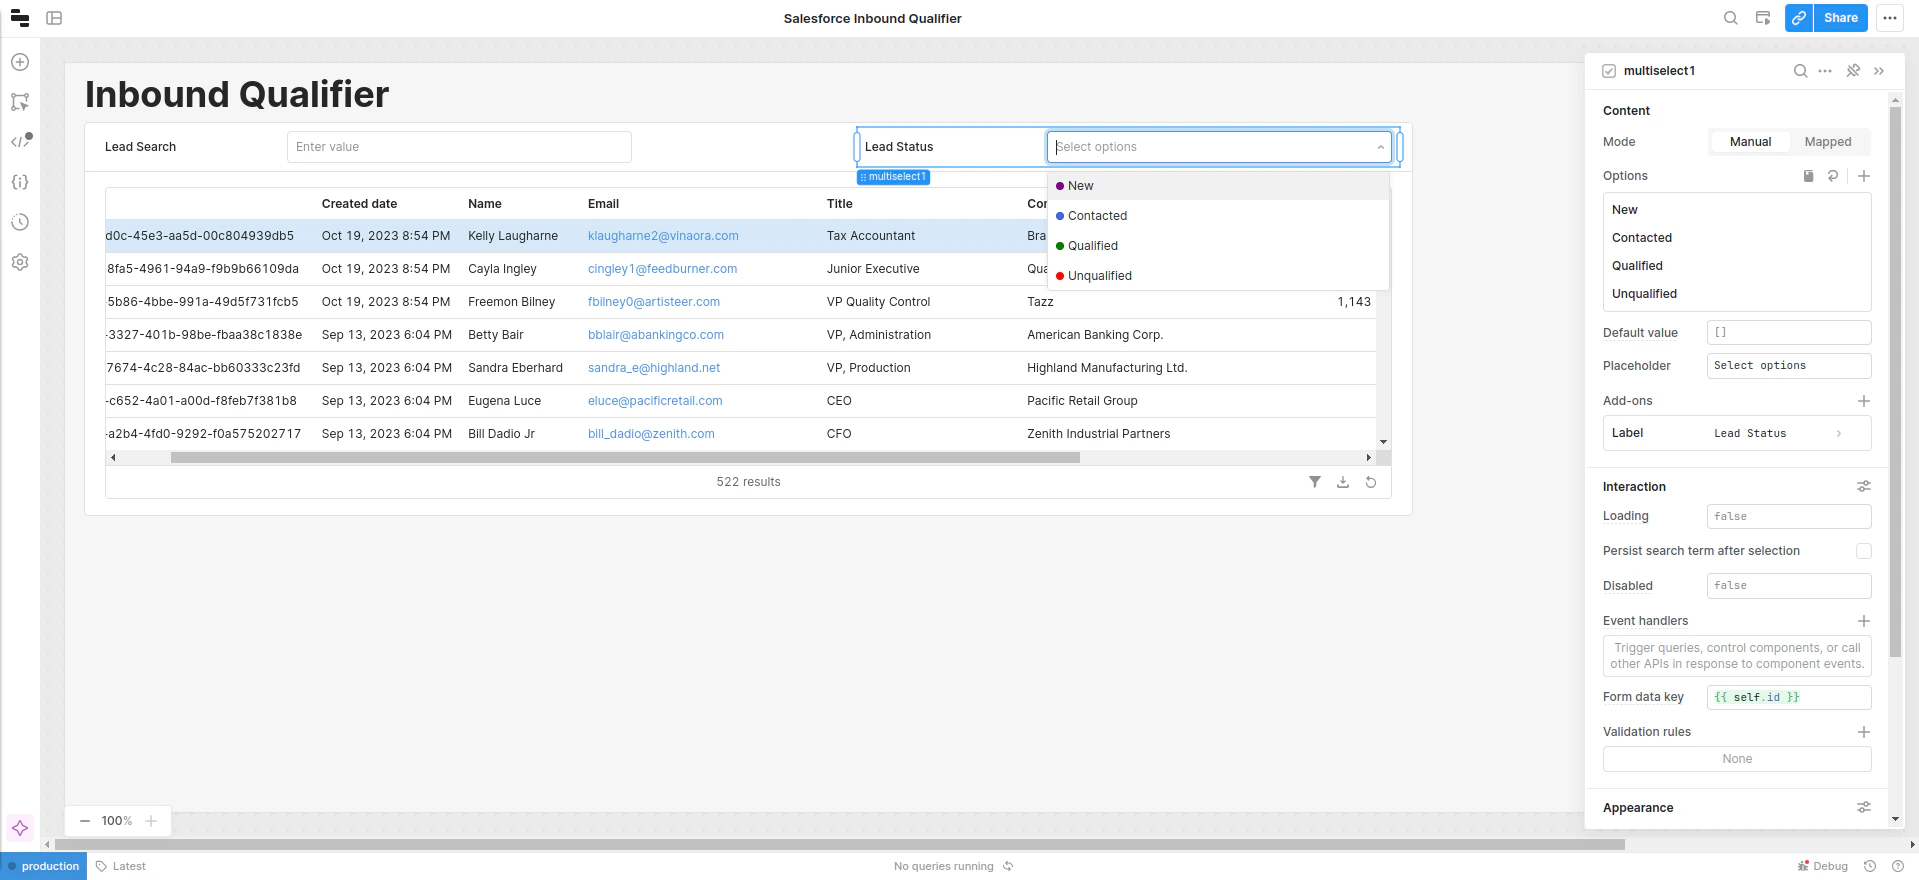Open the component tree panel
This screenshot has width=1919, height=880.
tap(20, 102)
